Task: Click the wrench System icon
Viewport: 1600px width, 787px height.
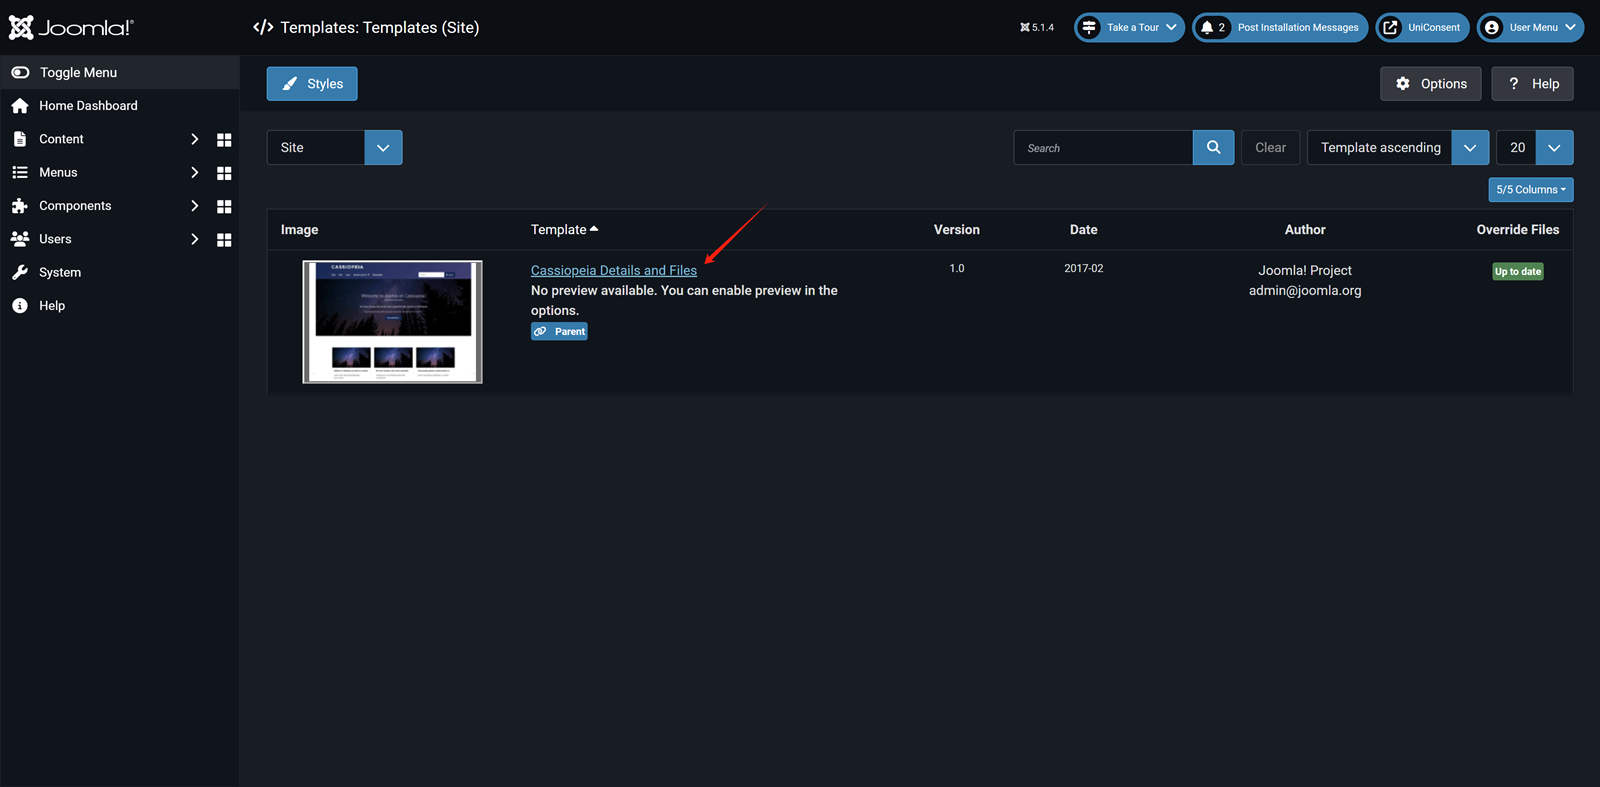Action: click(x=20, y=272)
